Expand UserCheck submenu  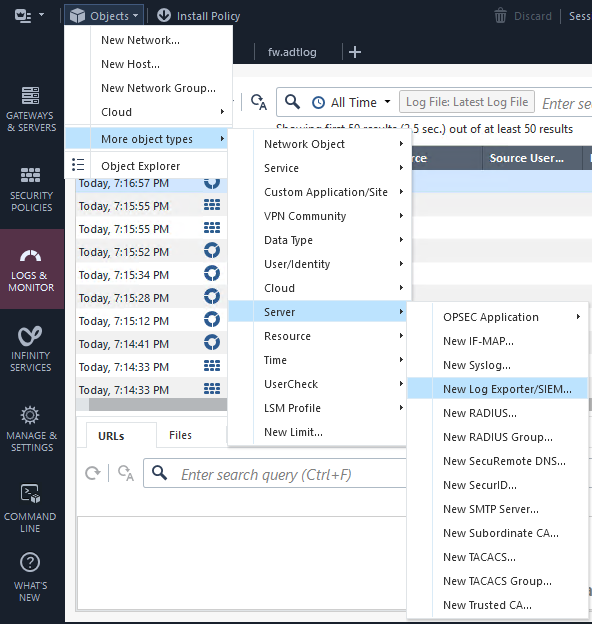pyautogui.click(x=317, y=384)
